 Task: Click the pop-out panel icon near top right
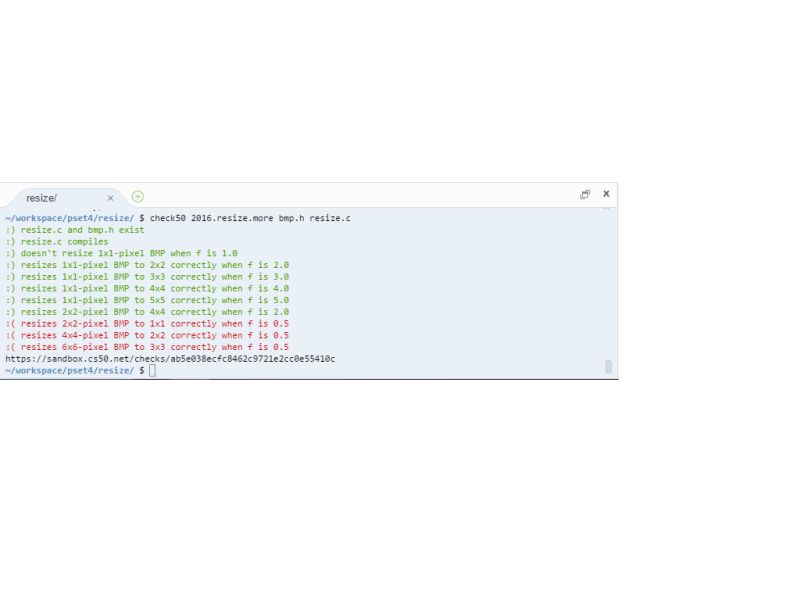[584, 195]
